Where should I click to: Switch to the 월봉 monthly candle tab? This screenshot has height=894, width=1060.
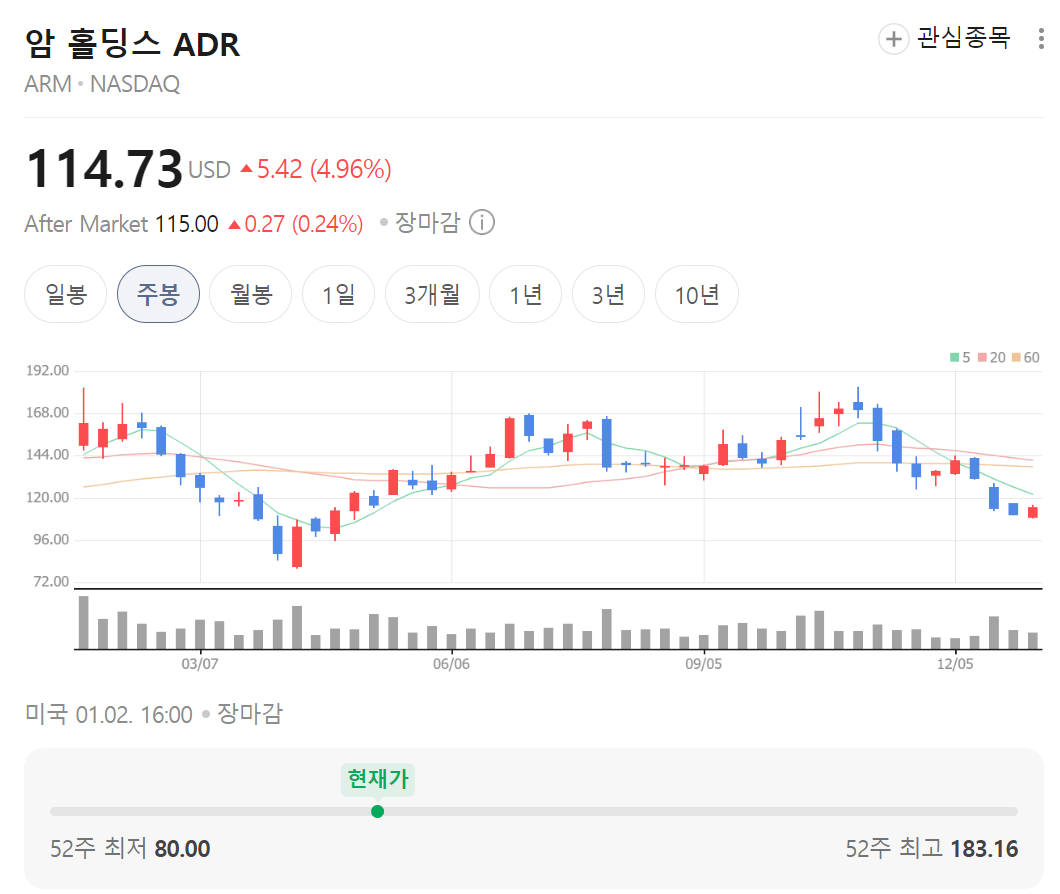tap(251, 294)
